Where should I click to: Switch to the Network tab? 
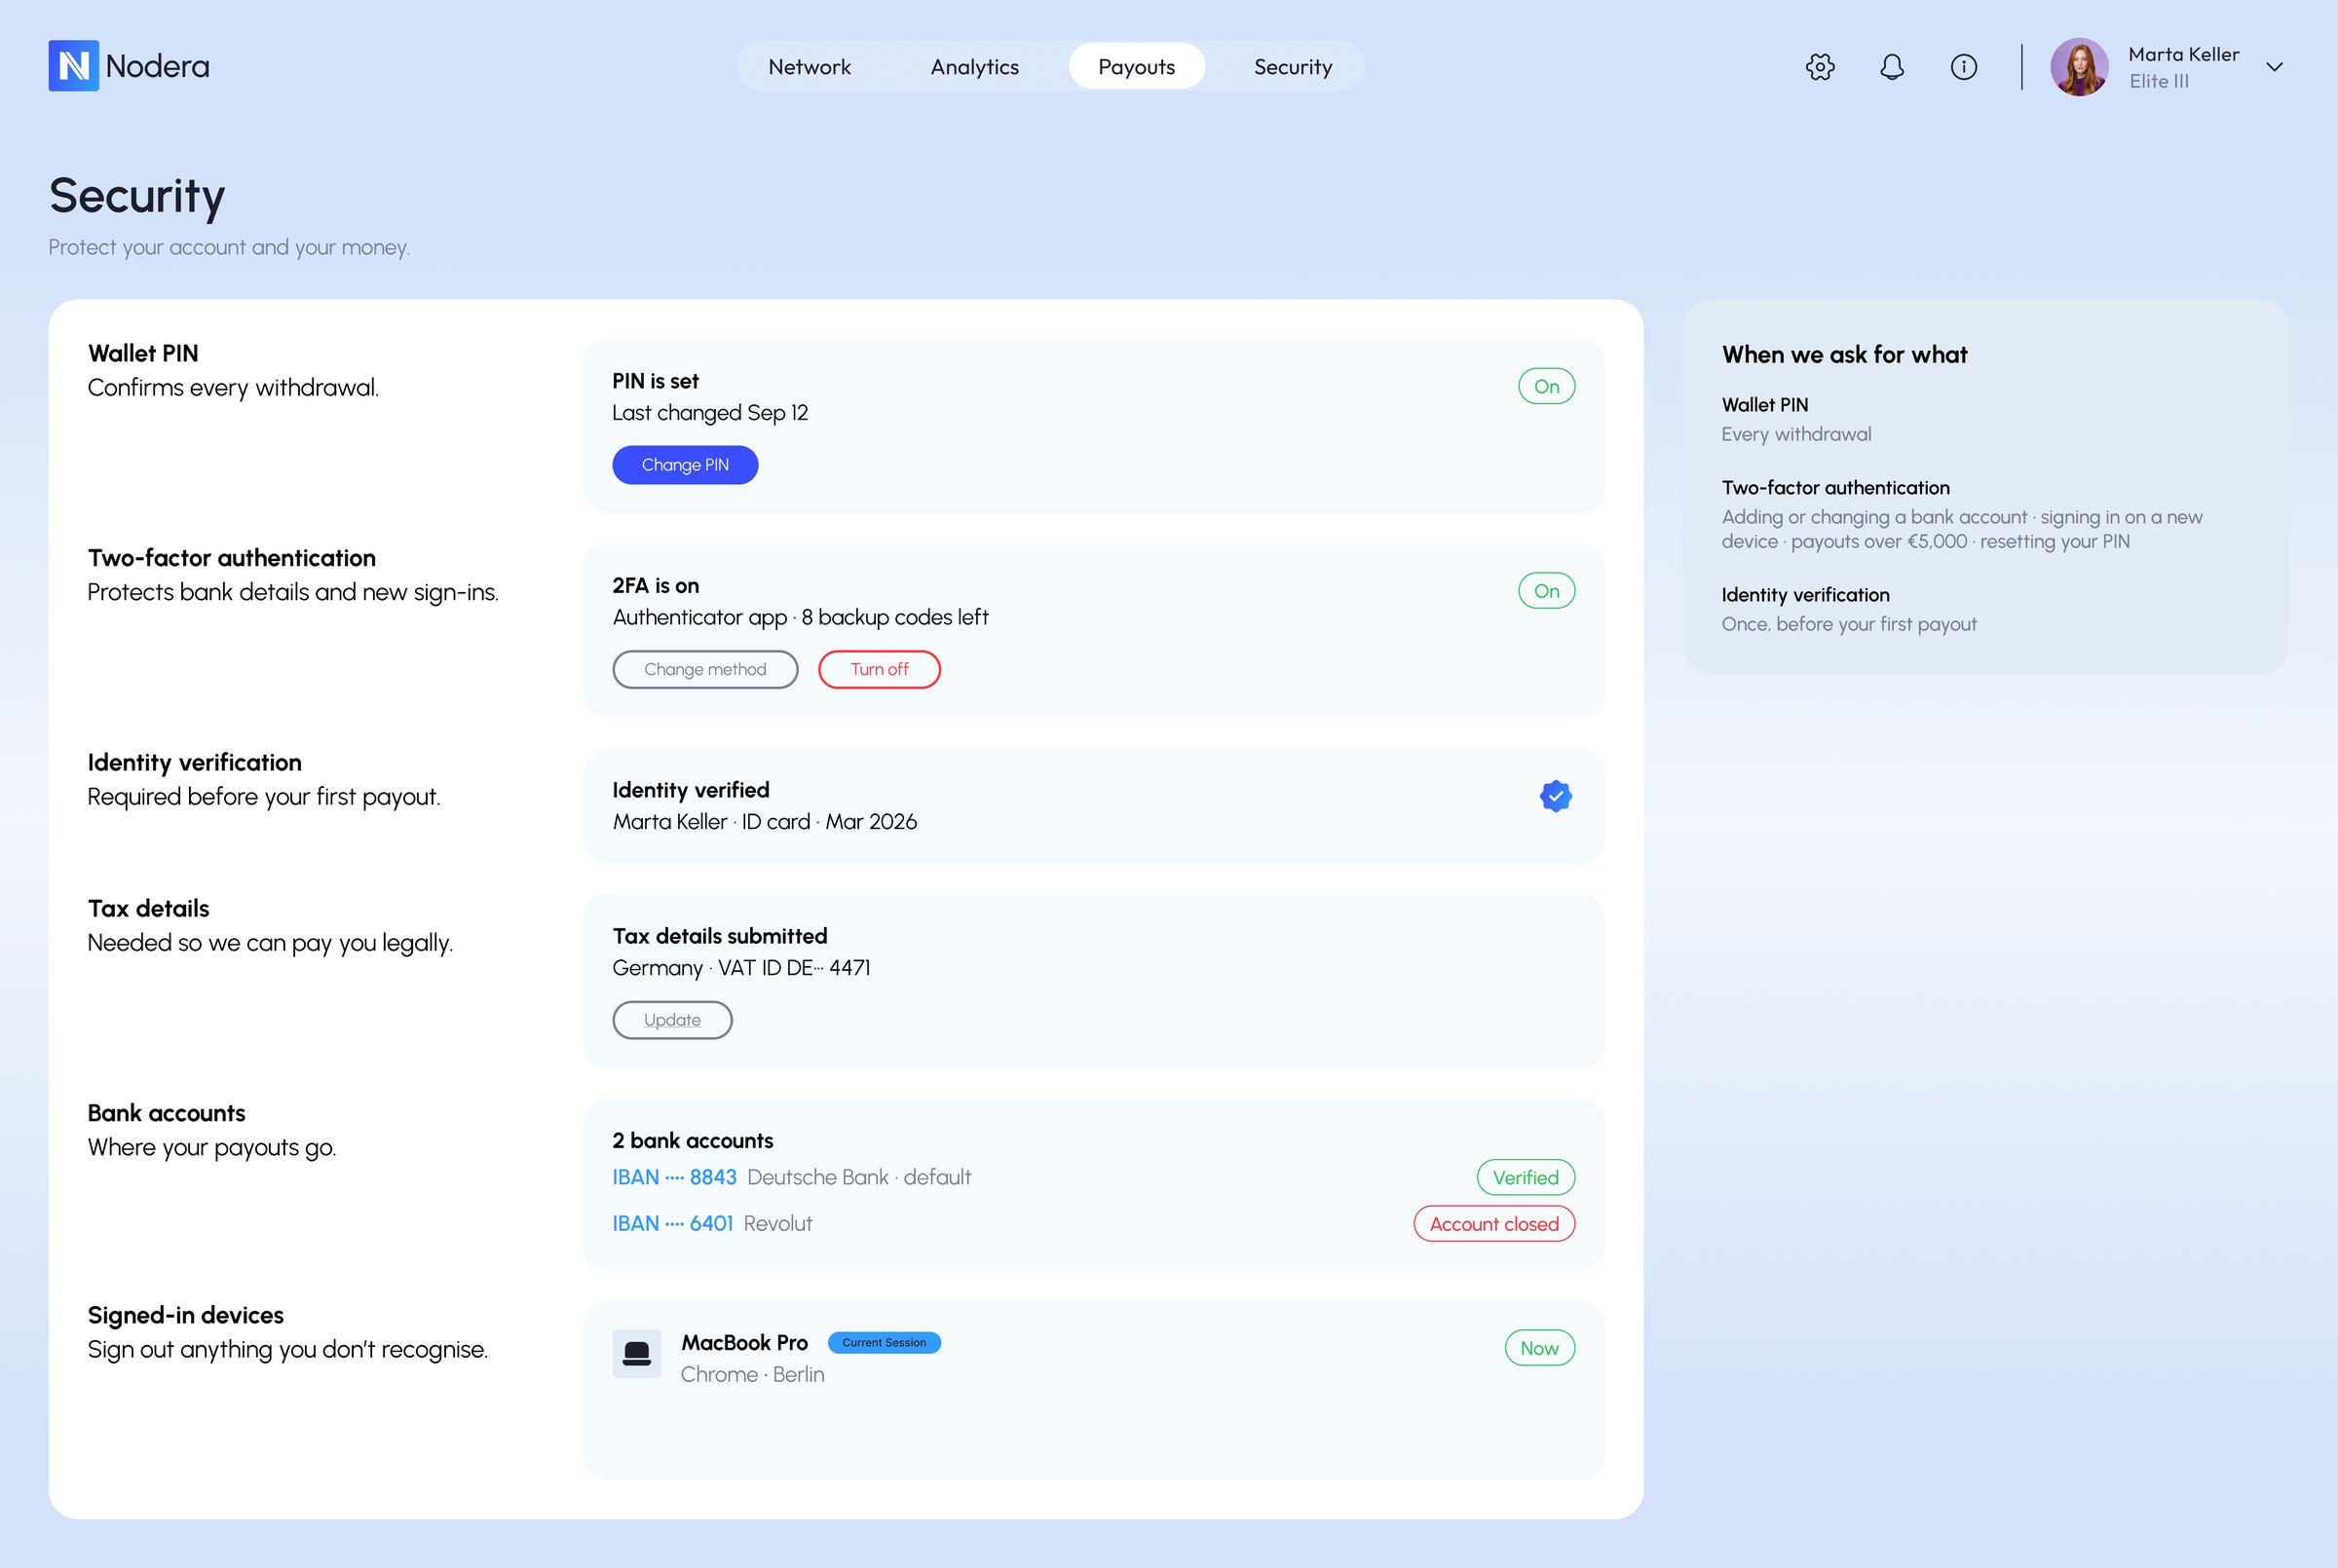point(809,67)
